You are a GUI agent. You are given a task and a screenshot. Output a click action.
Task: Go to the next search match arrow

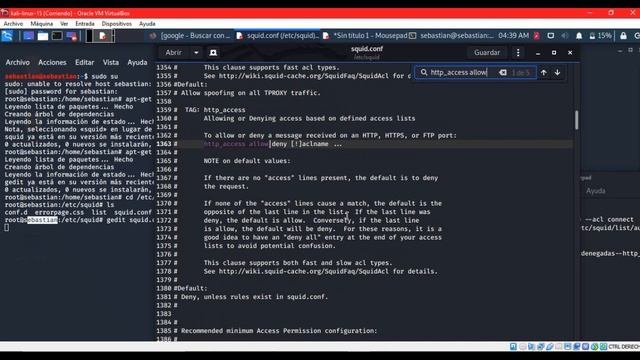click(x=558, y=72)
